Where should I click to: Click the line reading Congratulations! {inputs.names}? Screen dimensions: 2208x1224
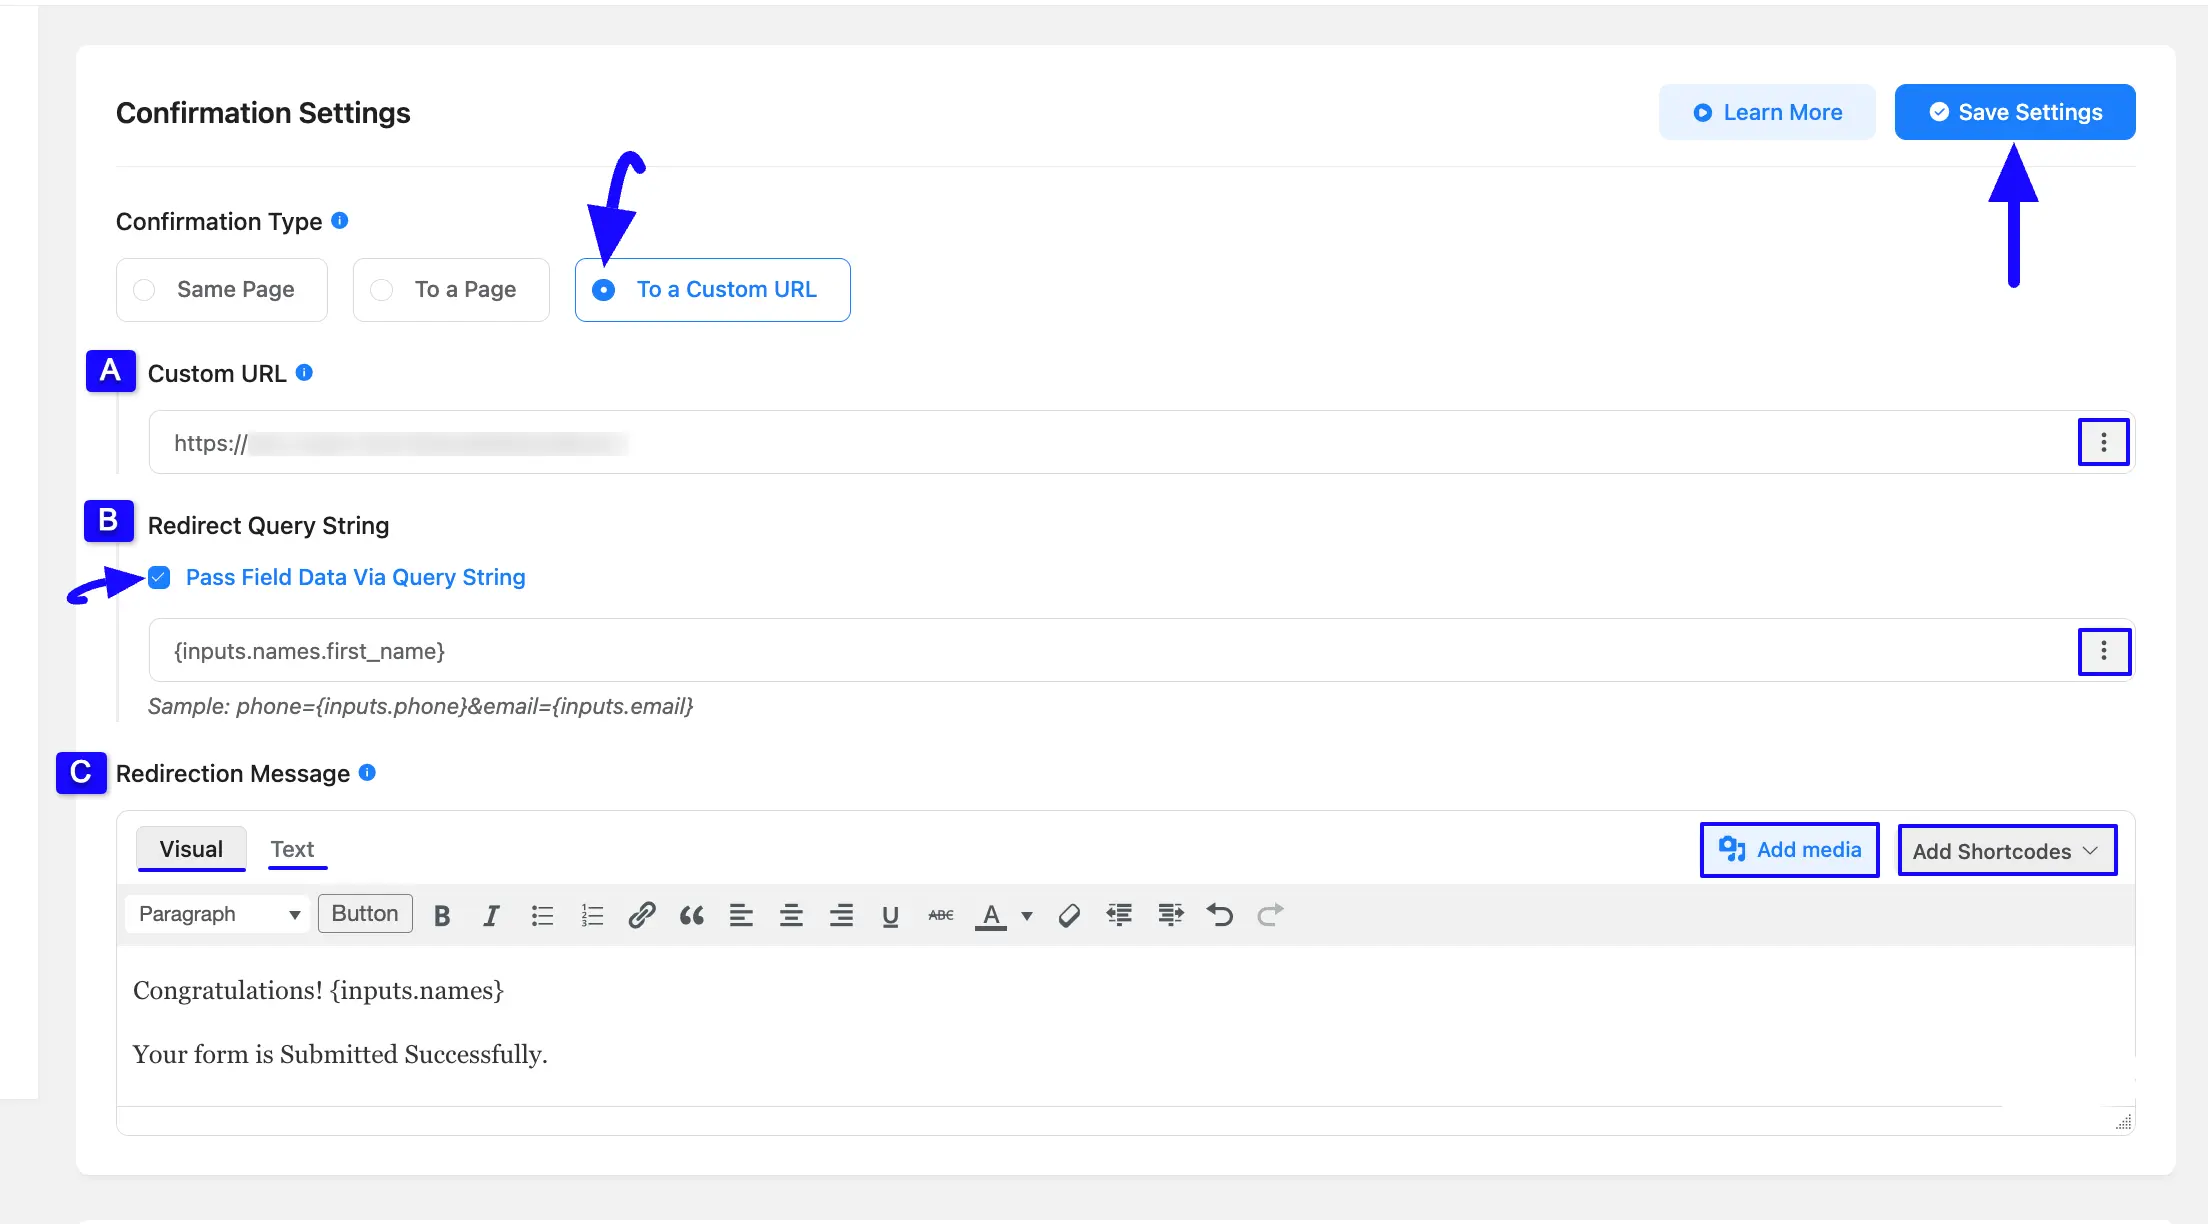point(318,991)
